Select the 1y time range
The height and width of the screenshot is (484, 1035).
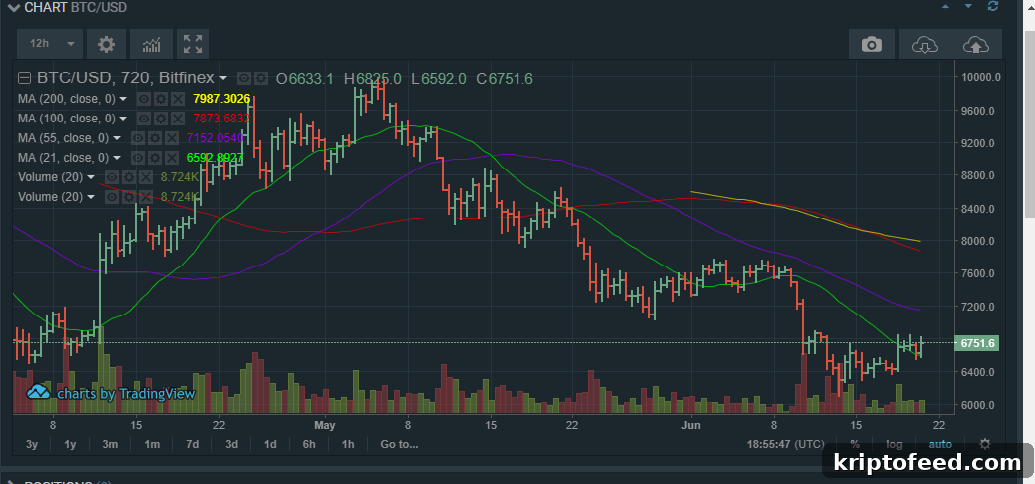(x=70, y=444)
